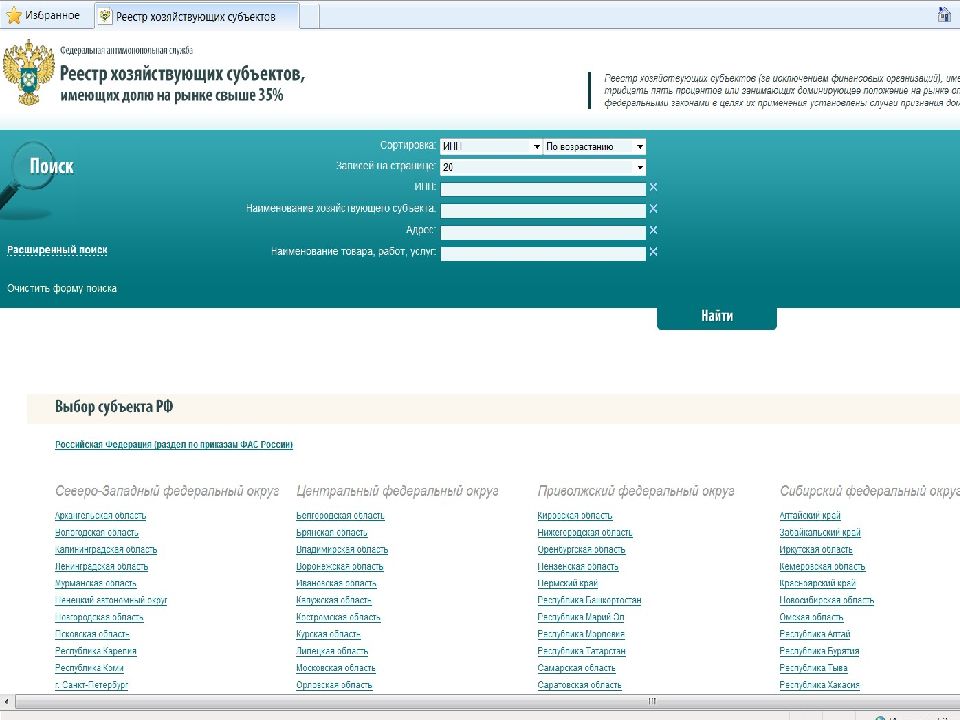
Task: Focus the Адрес input field
Action: (543, 233)
